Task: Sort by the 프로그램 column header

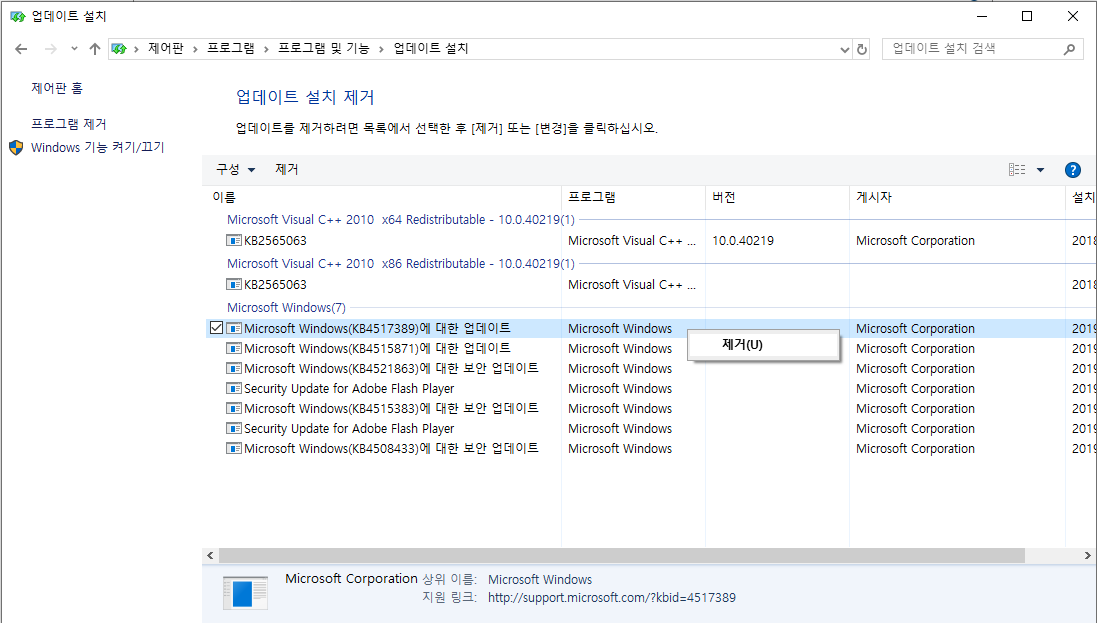Action: point(633,197)
